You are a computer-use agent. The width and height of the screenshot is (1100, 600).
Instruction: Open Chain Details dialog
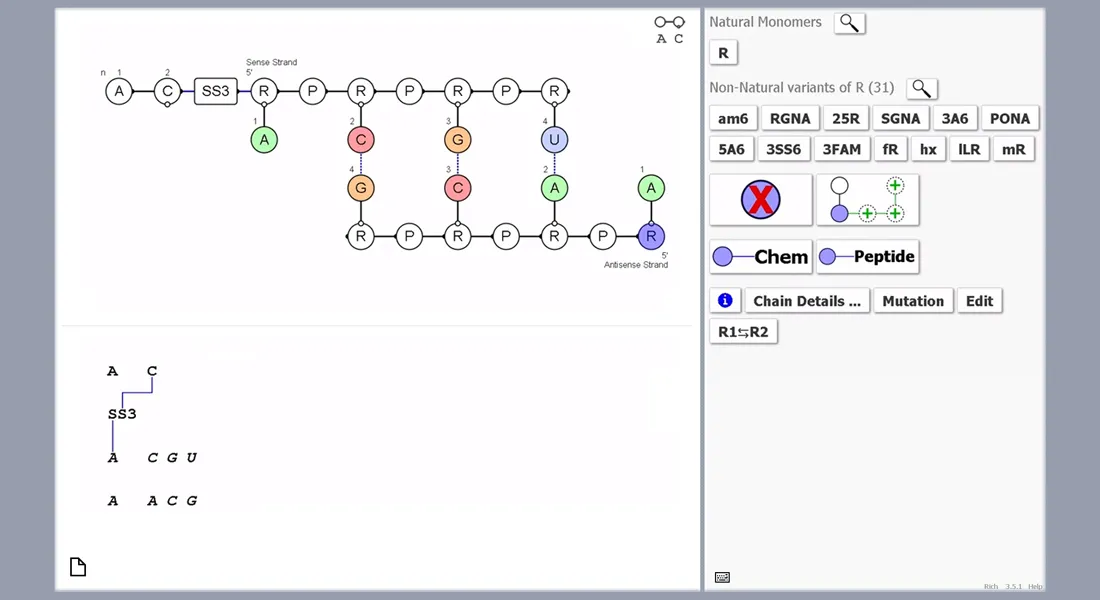(806, 301)
